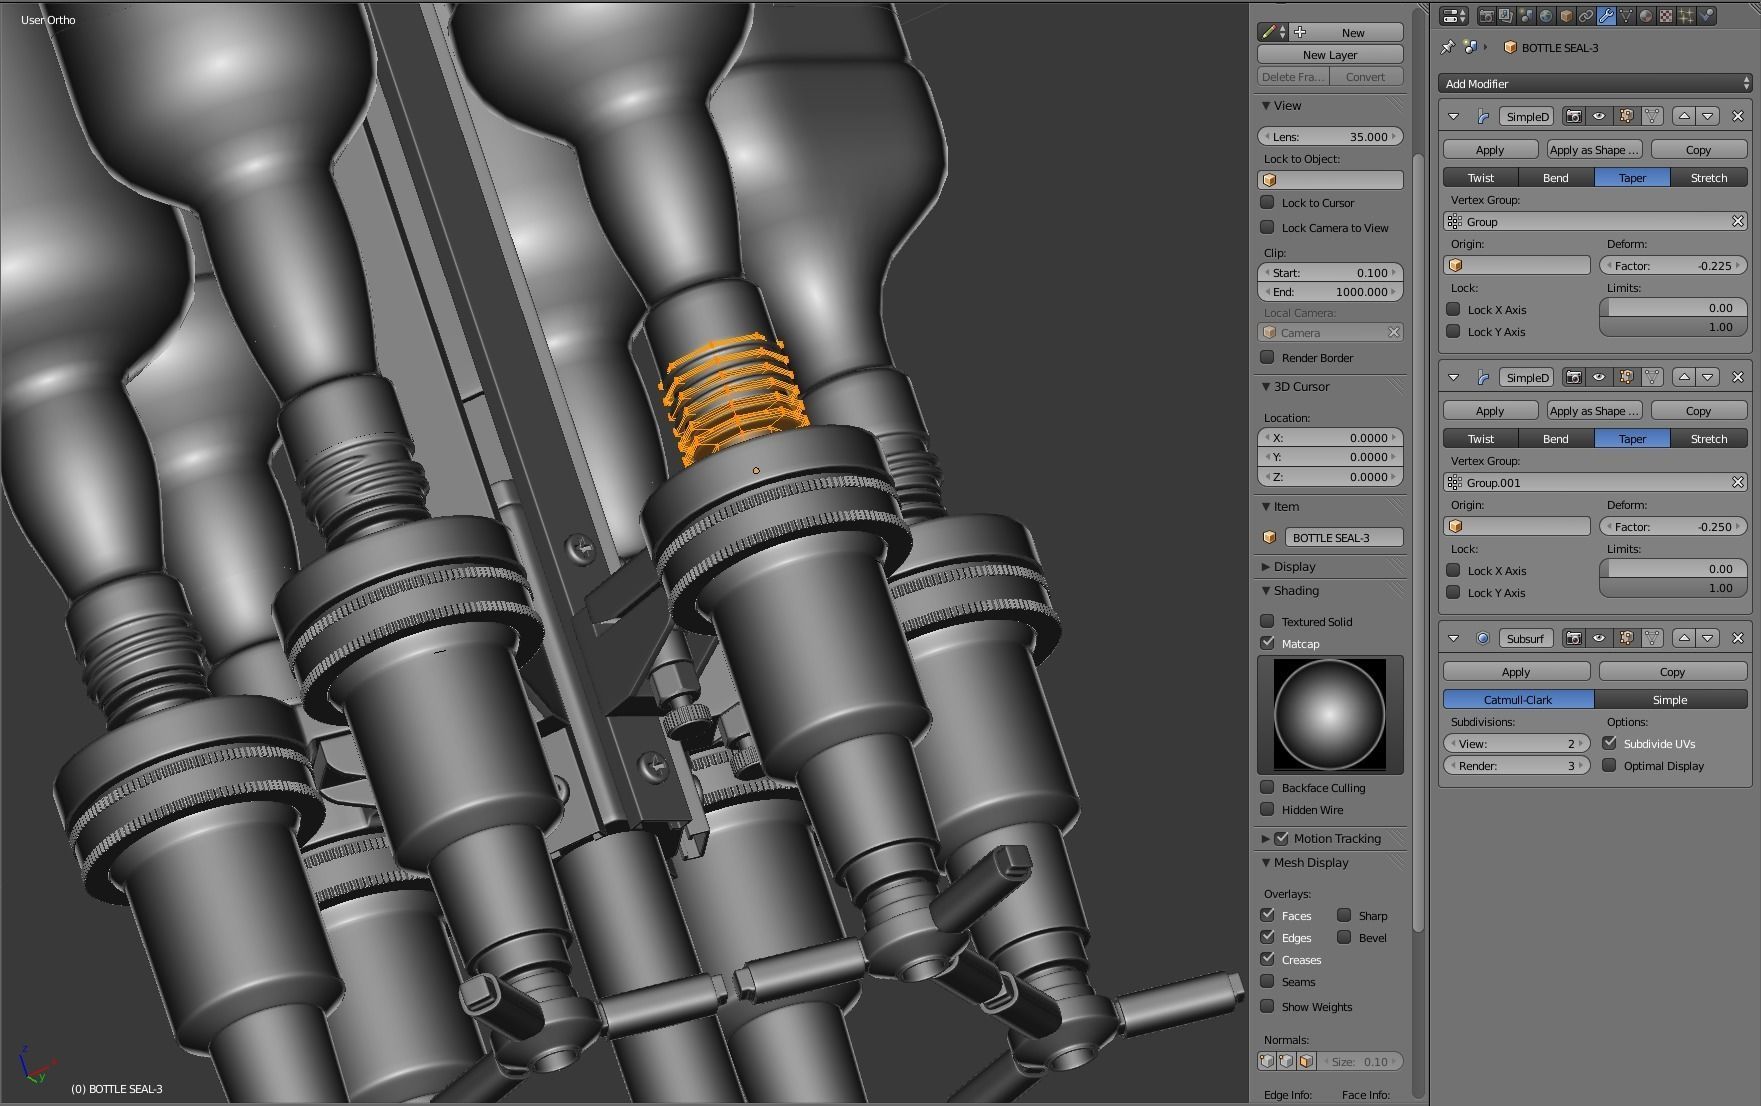Screen dimensions: 1761x1106
Task: Hide second SimpleDeform modifier in viewport
Action: 1600,378
